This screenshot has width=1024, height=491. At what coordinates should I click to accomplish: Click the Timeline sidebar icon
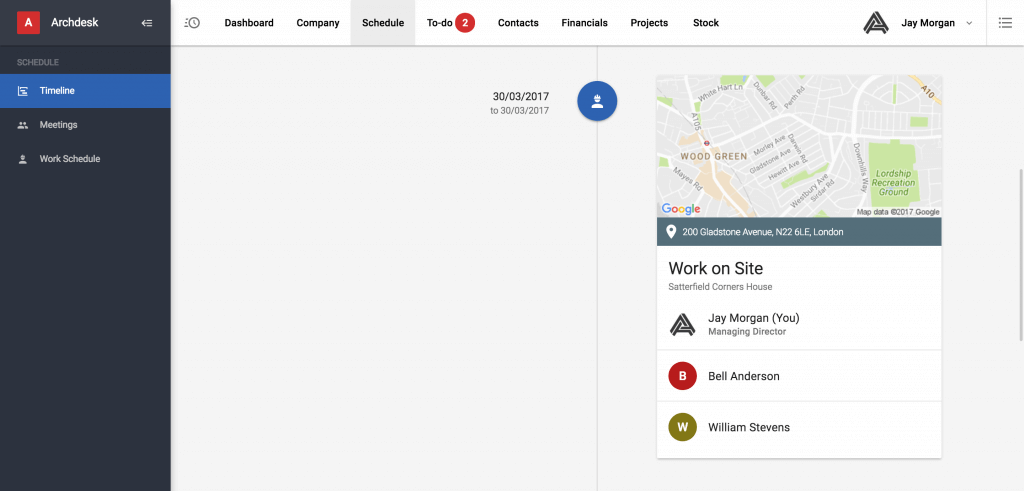[23, 91]
